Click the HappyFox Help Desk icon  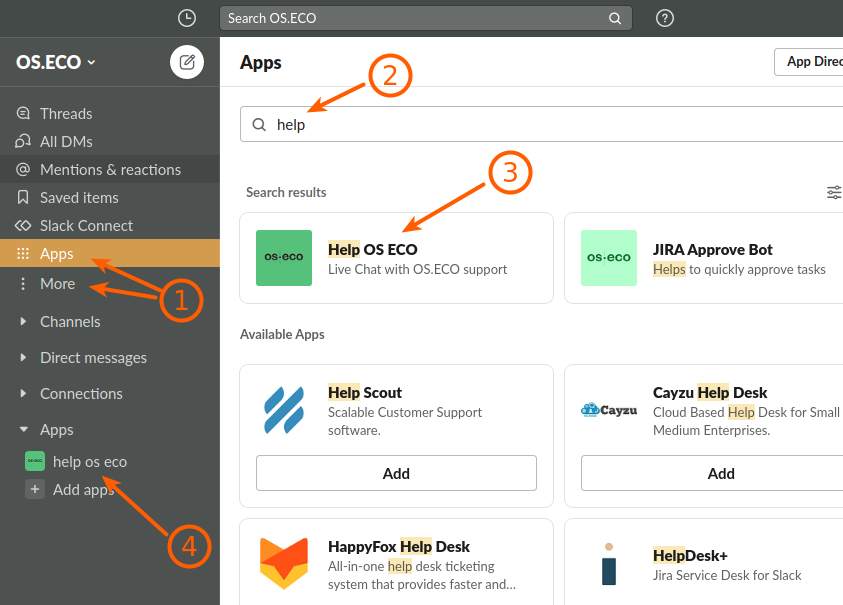click(283, 564)
